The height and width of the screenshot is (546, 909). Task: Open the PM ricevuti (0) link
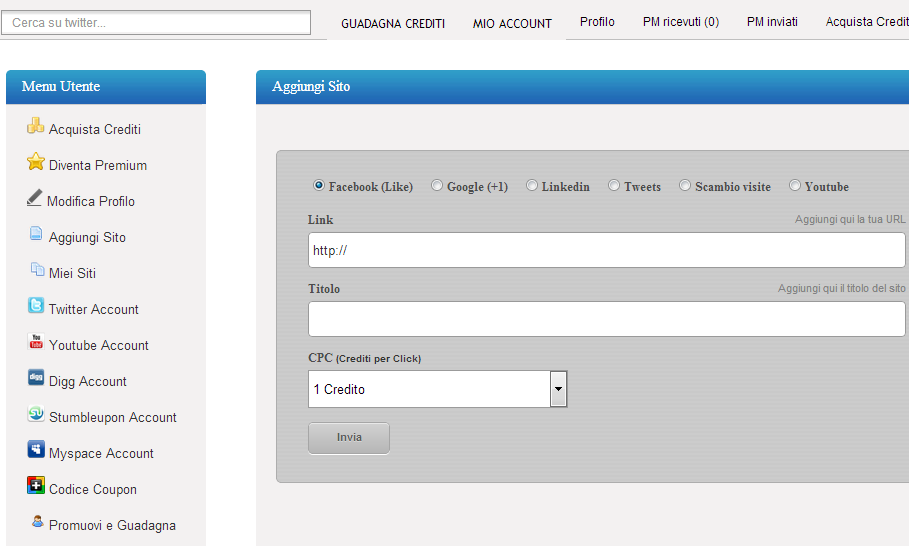pyautogui.click(x=681, y=22)
